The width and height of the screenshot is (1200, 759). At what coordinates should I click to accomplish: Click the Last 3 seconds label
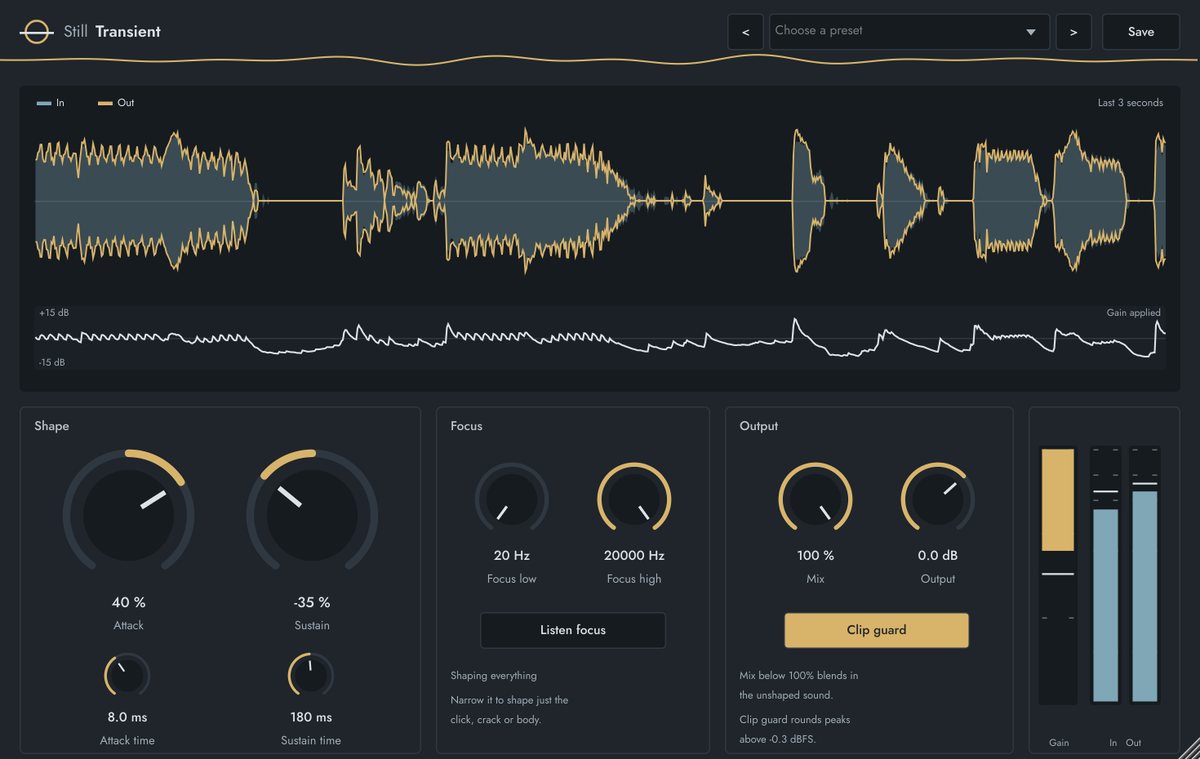1130,103
